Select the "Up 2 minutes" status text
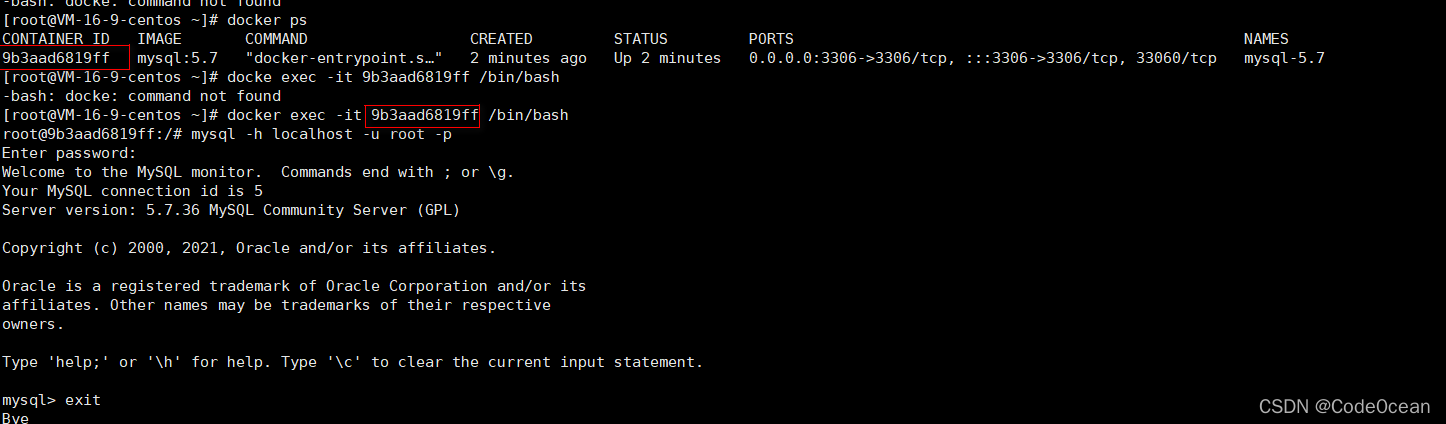Screen dimensions: 1446x424 pos(667,58)
